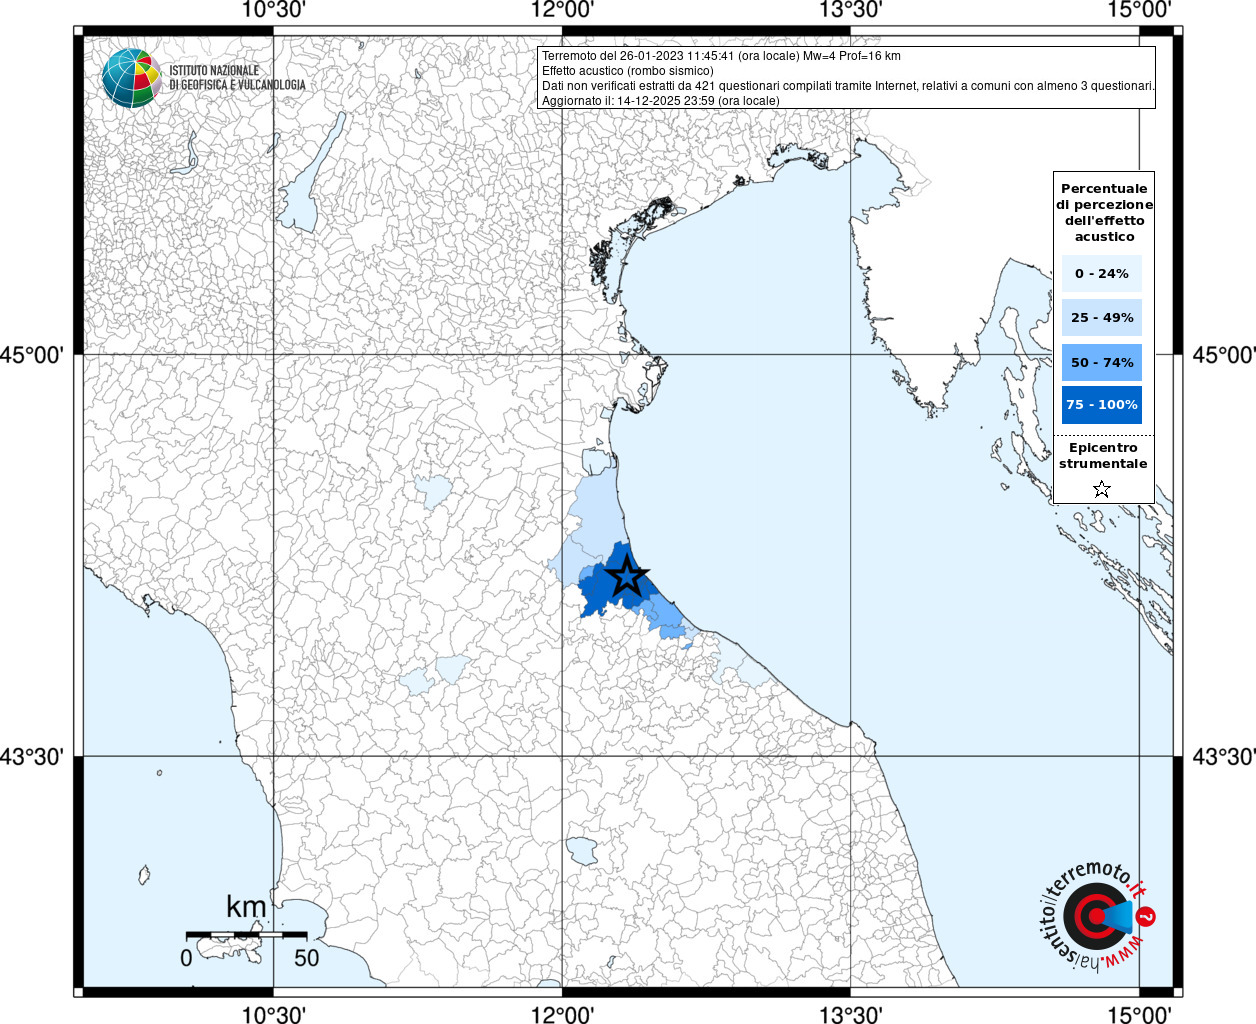The height and width of the screenshot is (1024, 1256).
Task: Click the top 12°00' longitude label
Action: [x=562, y=10]
